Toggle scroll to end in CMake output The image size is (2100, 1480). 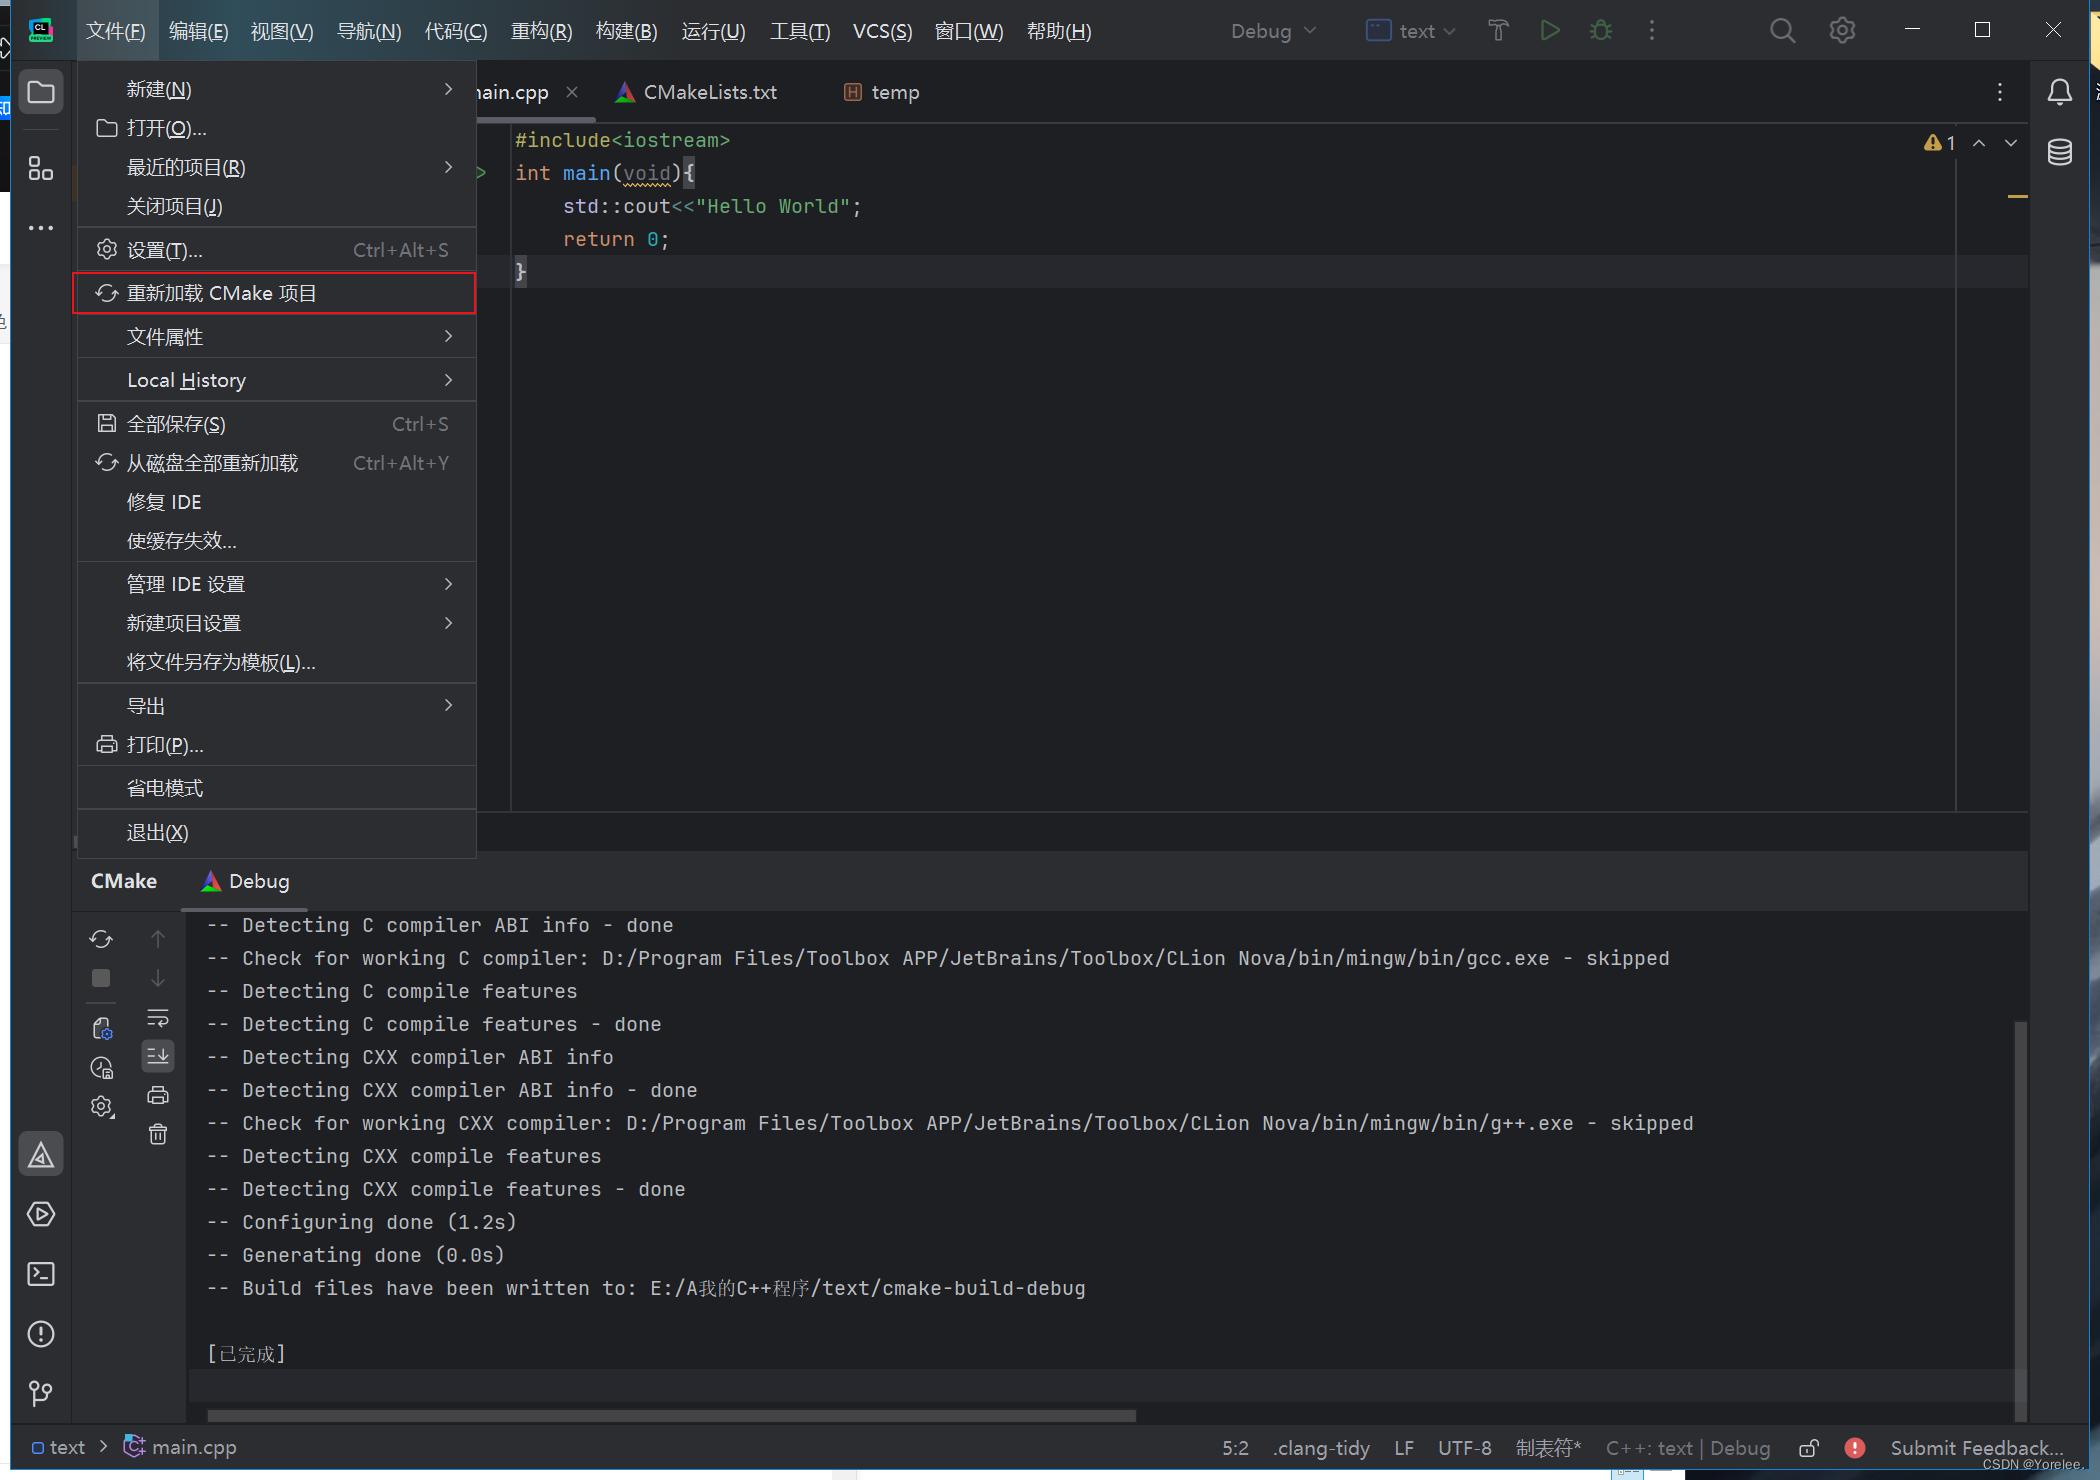158,1056
